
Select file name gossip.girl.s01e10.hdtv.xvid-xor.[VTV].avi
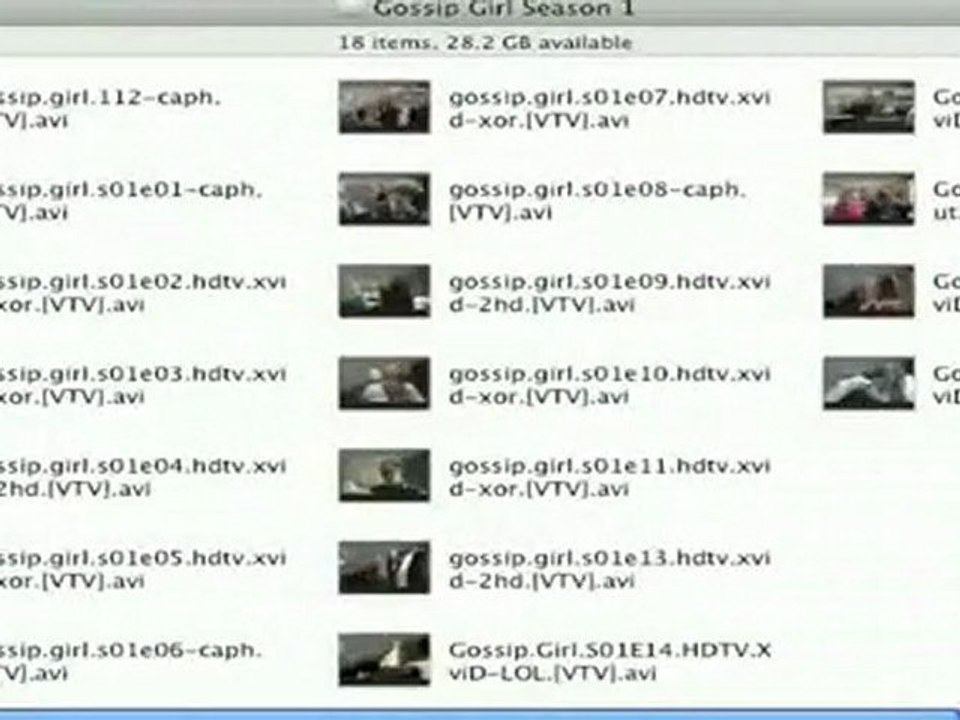(x=610, y=385)
